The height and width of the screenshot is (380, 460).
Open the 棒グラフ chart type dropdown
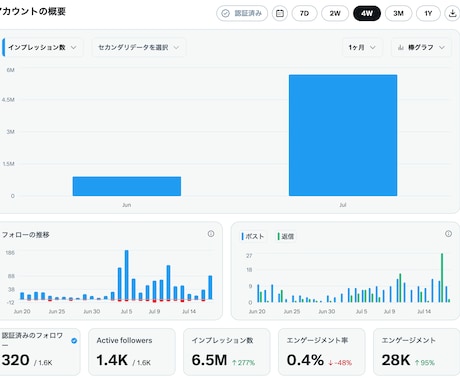pyautogui.click(x=421, y=47)
